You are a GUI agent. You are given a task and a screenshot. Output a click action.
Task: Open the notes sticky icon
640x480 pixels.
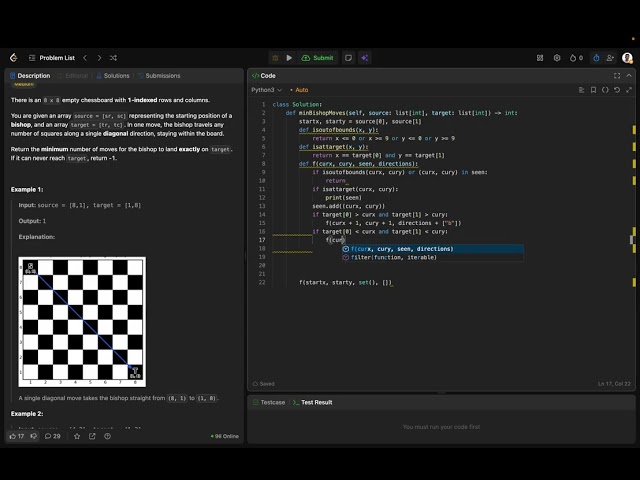[x=348, y=58]
